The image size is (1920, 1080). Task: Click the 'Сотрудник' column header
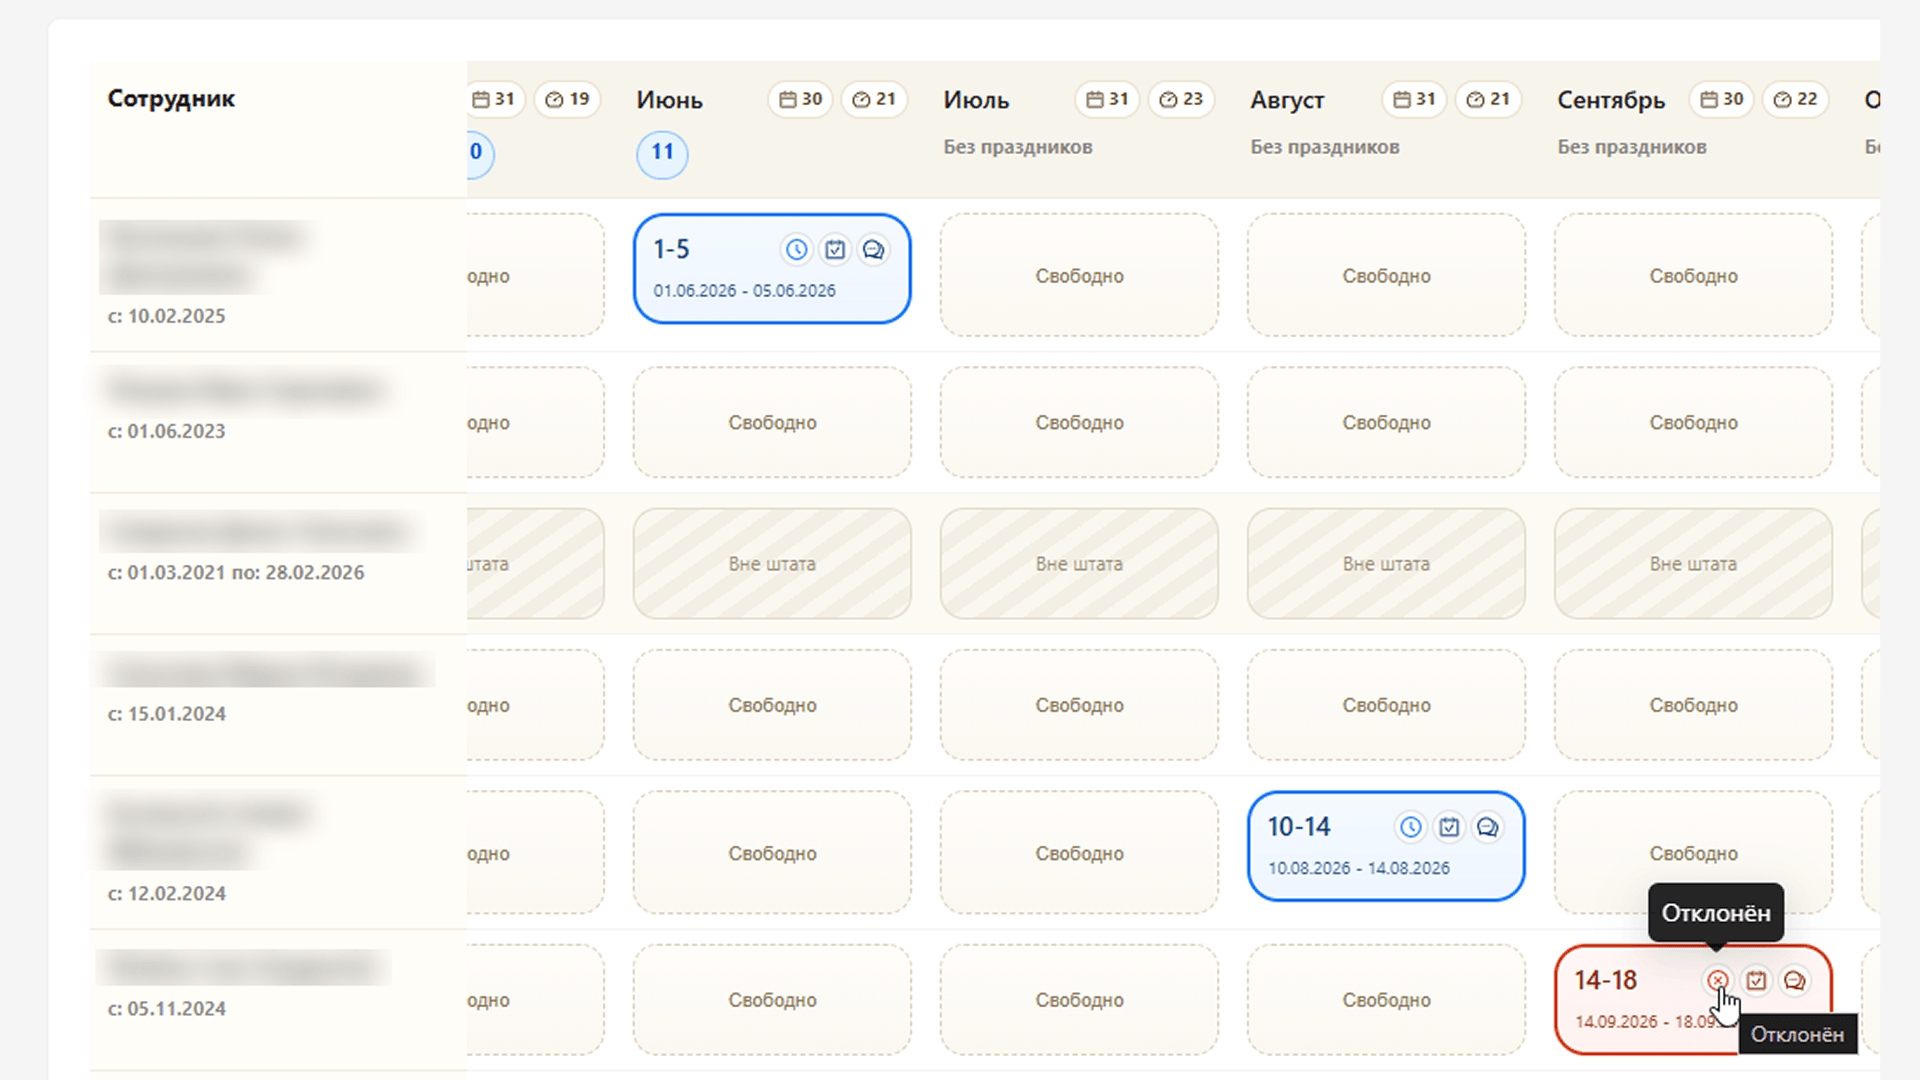coord(171,99)
